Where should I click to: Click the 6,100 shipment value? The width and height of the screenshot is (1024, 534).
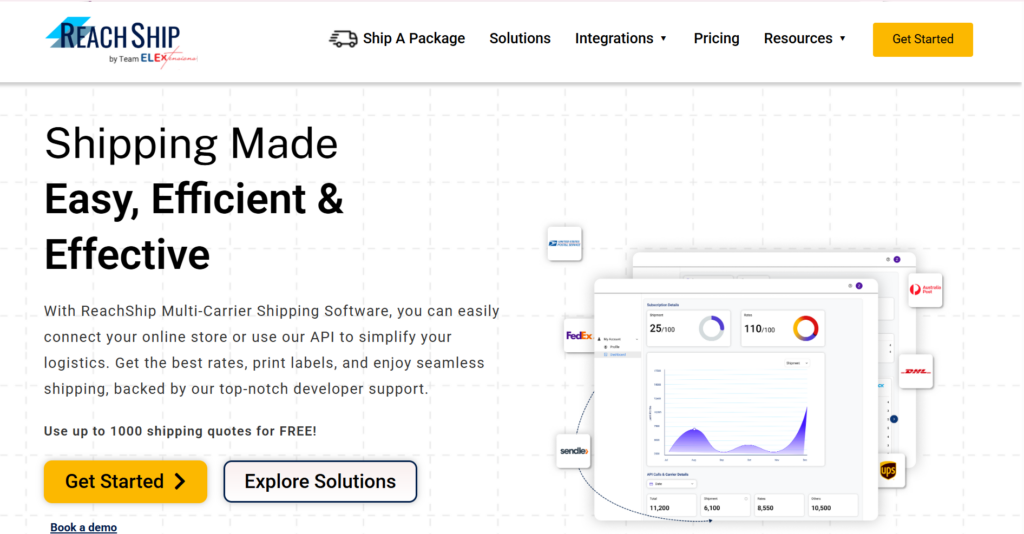[712, 508]
